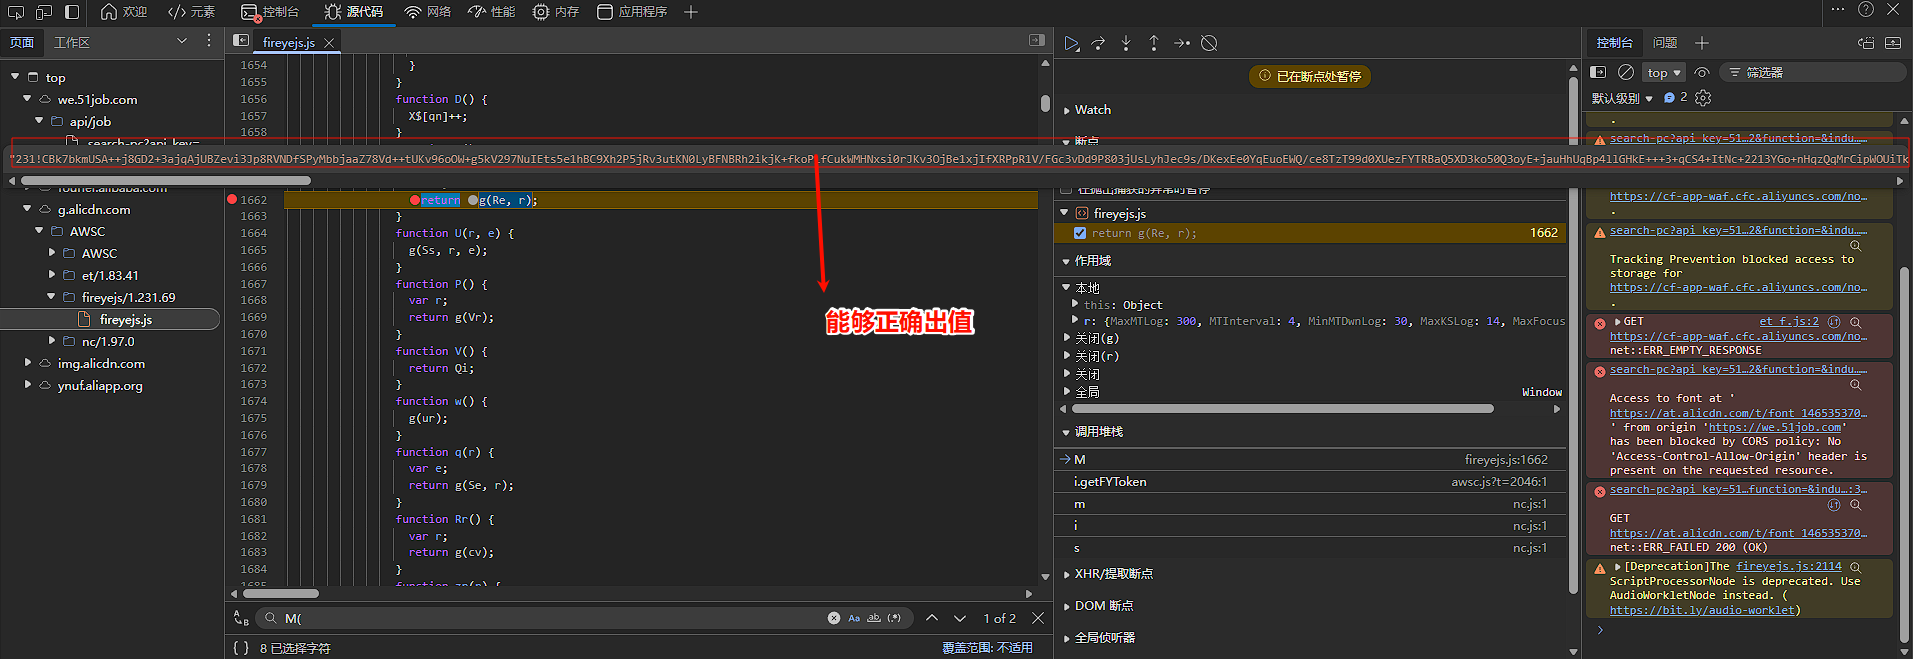
Task: Toggle device emulation icon
Action: (x=44, y=12)
